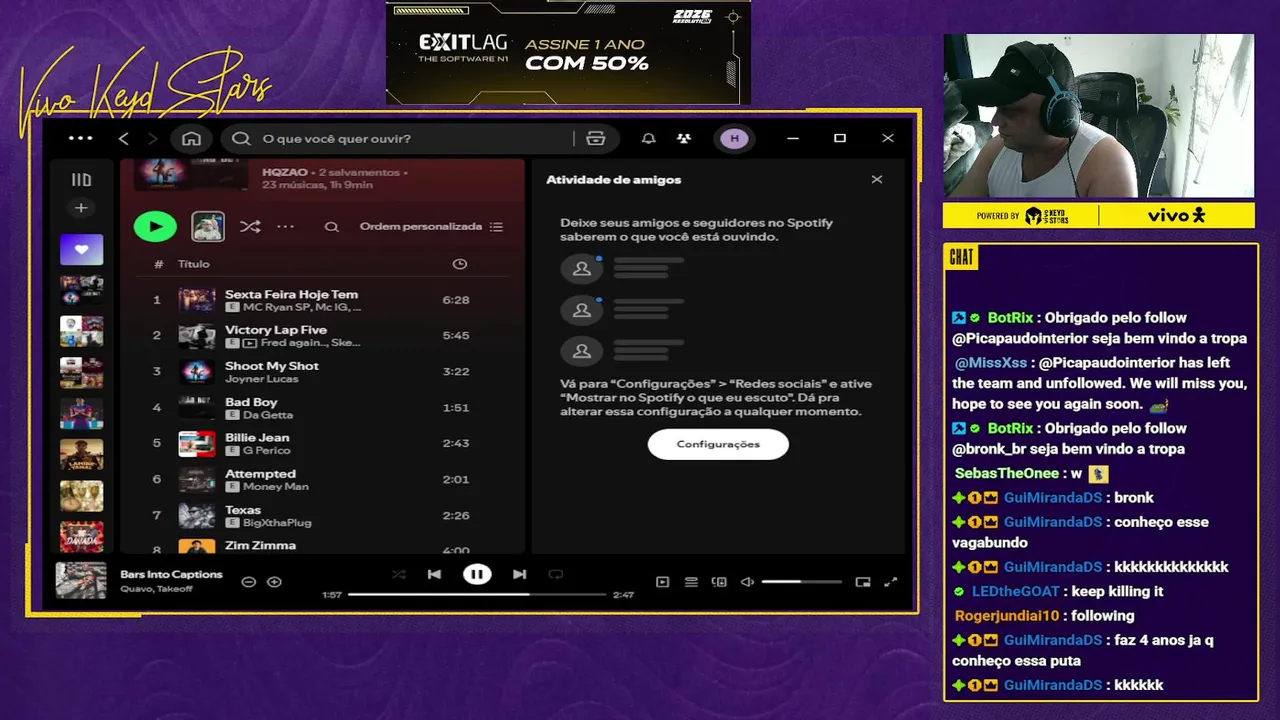
Task: Create a playlist with the plus button
Action: pyautogui.click(x=81, y=208)
